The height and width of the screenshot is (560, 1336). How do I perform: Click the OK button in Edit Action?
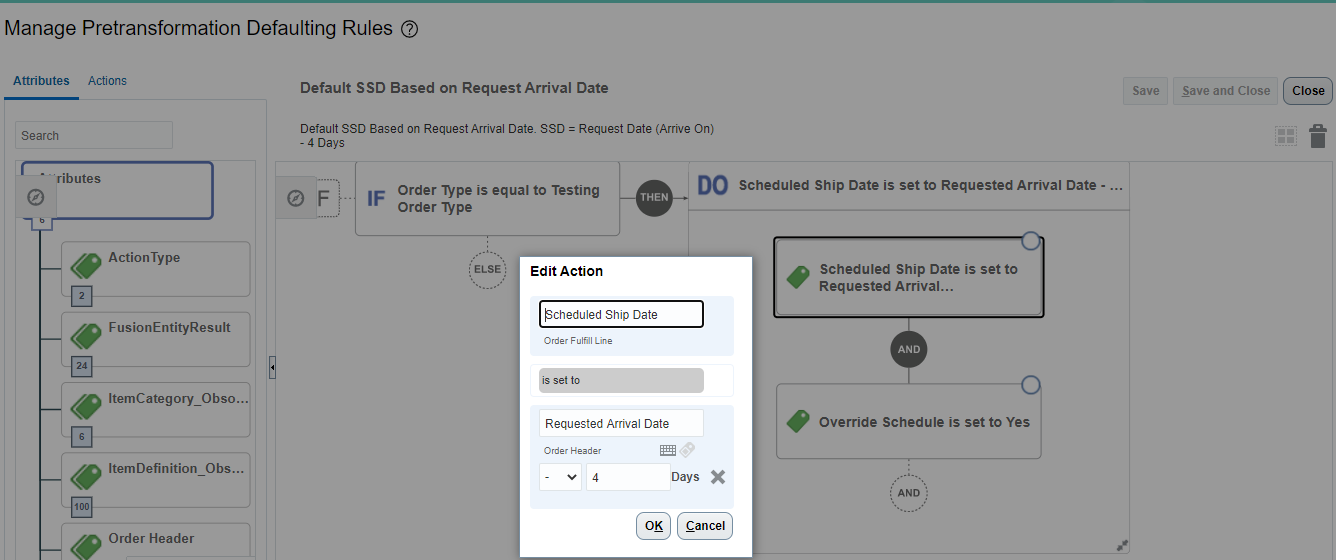tap(654, 526)
